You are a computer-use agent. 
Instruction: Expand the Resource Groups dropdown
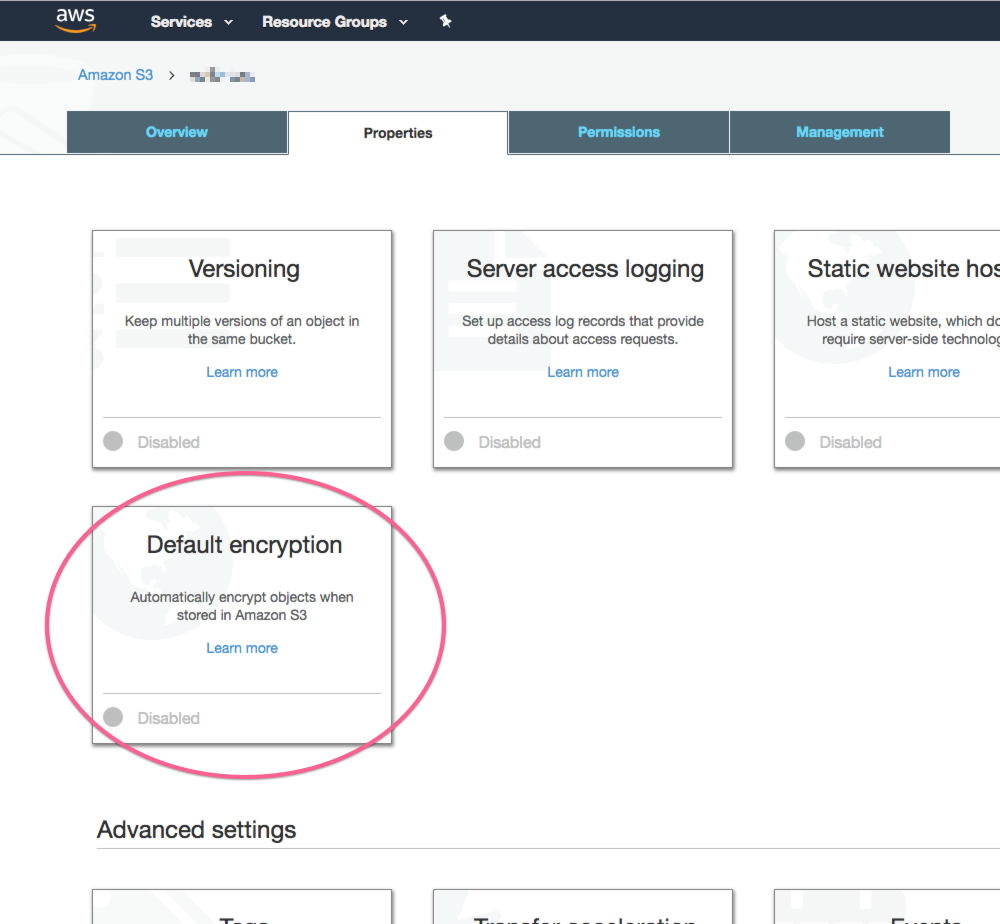(335, 22)
